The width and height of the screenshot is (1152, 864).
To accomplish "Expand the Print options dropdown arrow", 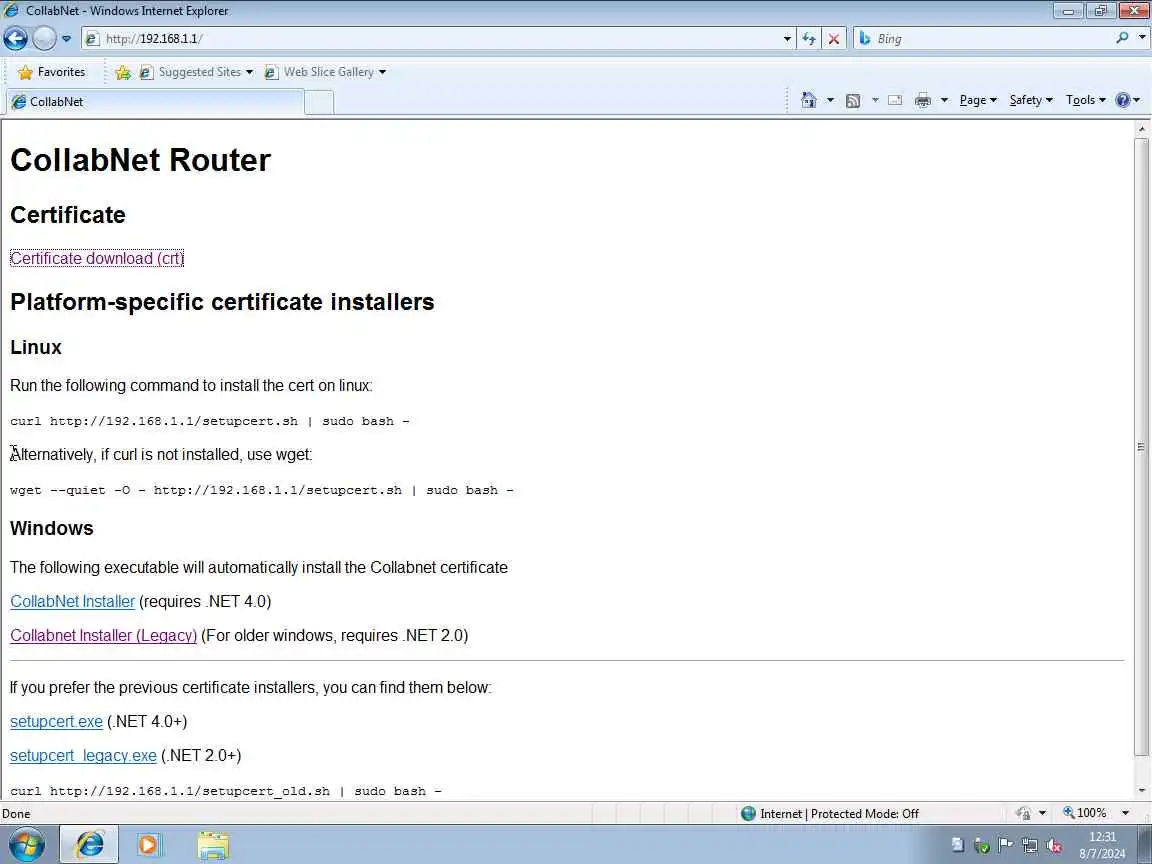I will [x=944, y=100].
